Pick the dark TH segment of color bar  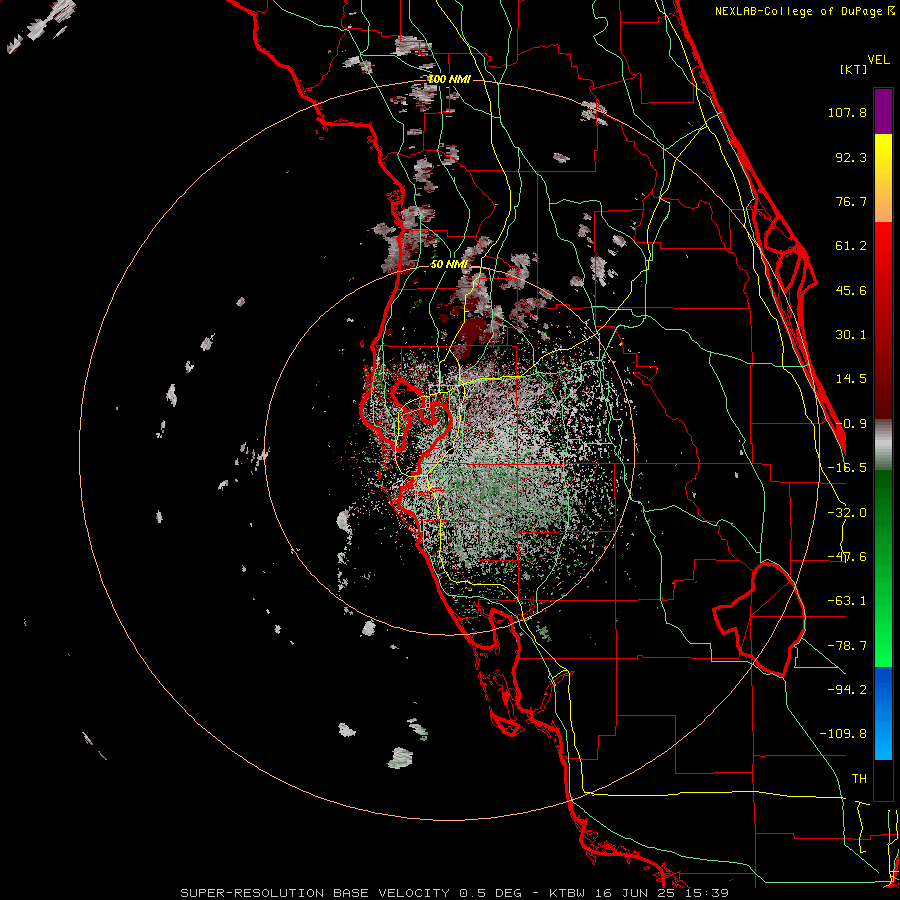(883, 780)
